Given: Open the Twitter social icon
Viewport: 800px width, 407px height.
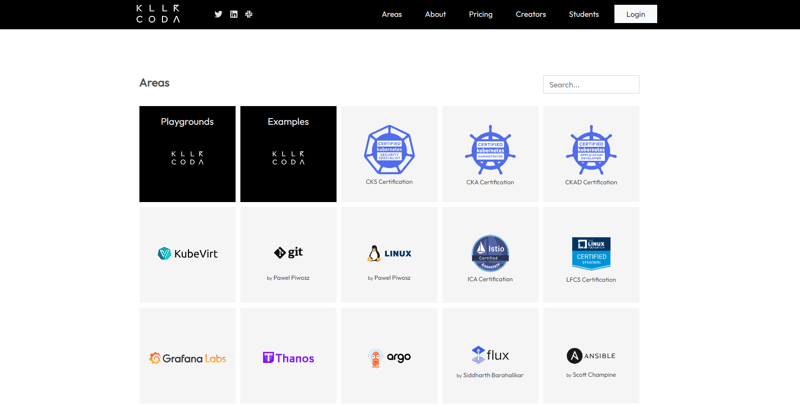Looking at the screenshot, I should 218,14.
